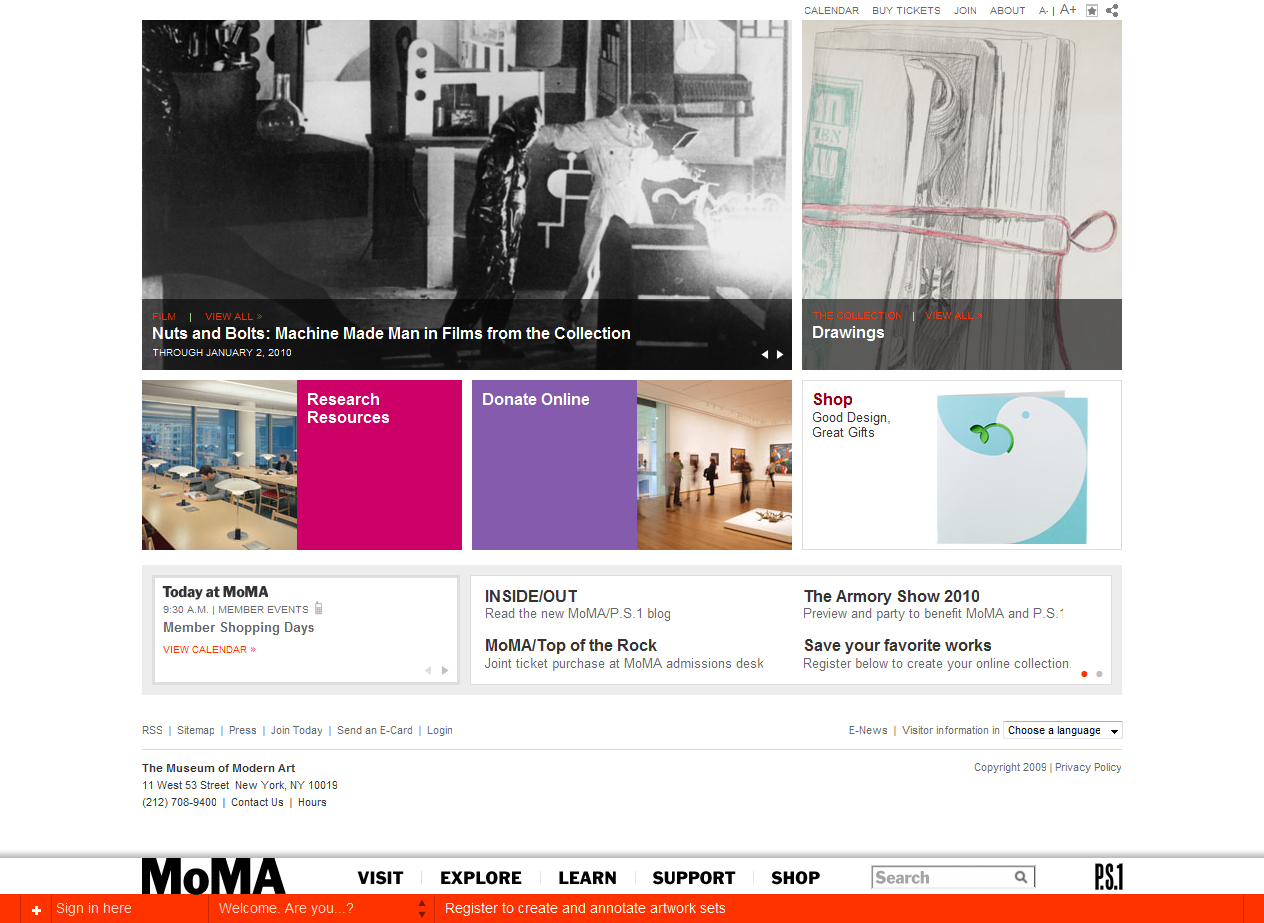
Task: Click the Hours footer link
Action: click(x=312, y=803)
